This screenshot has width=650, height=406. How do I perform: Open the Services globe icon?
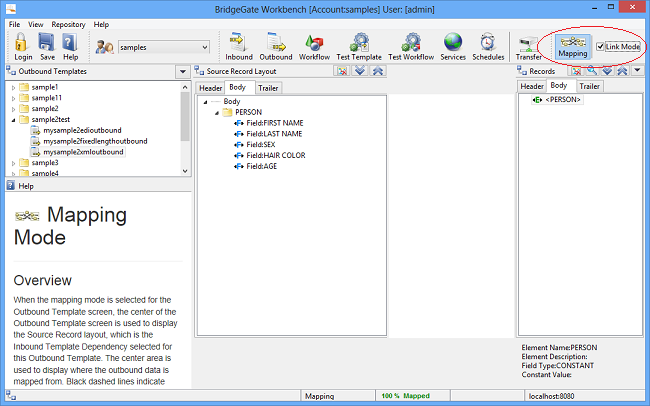(453, 42)
